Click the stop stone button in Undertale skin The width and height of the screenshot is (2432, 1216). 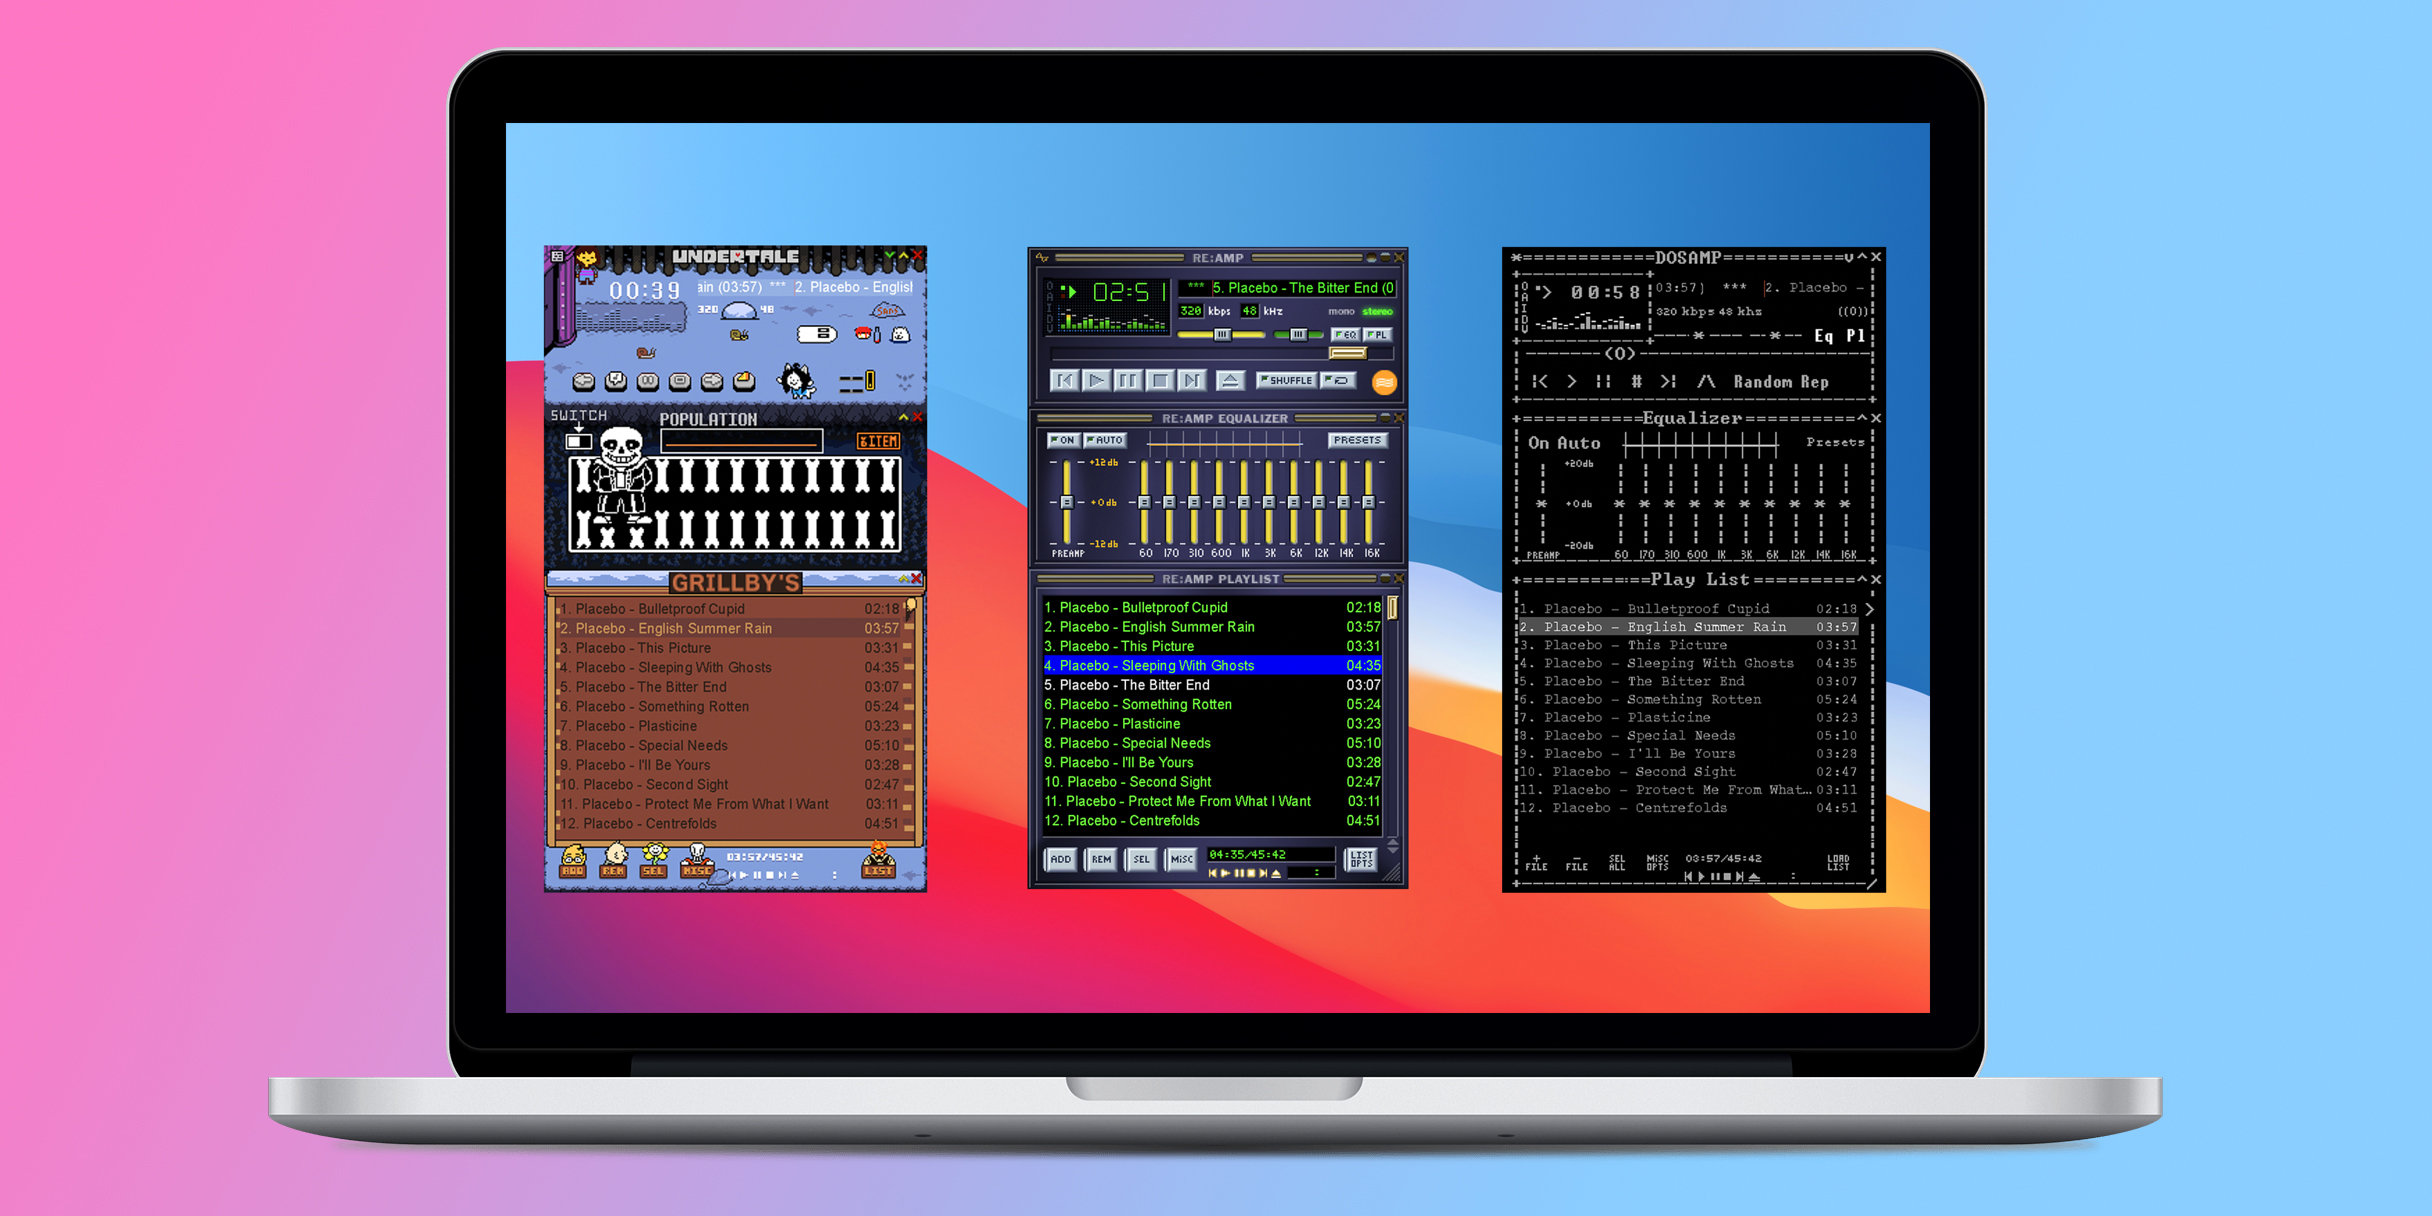[680, 381]
